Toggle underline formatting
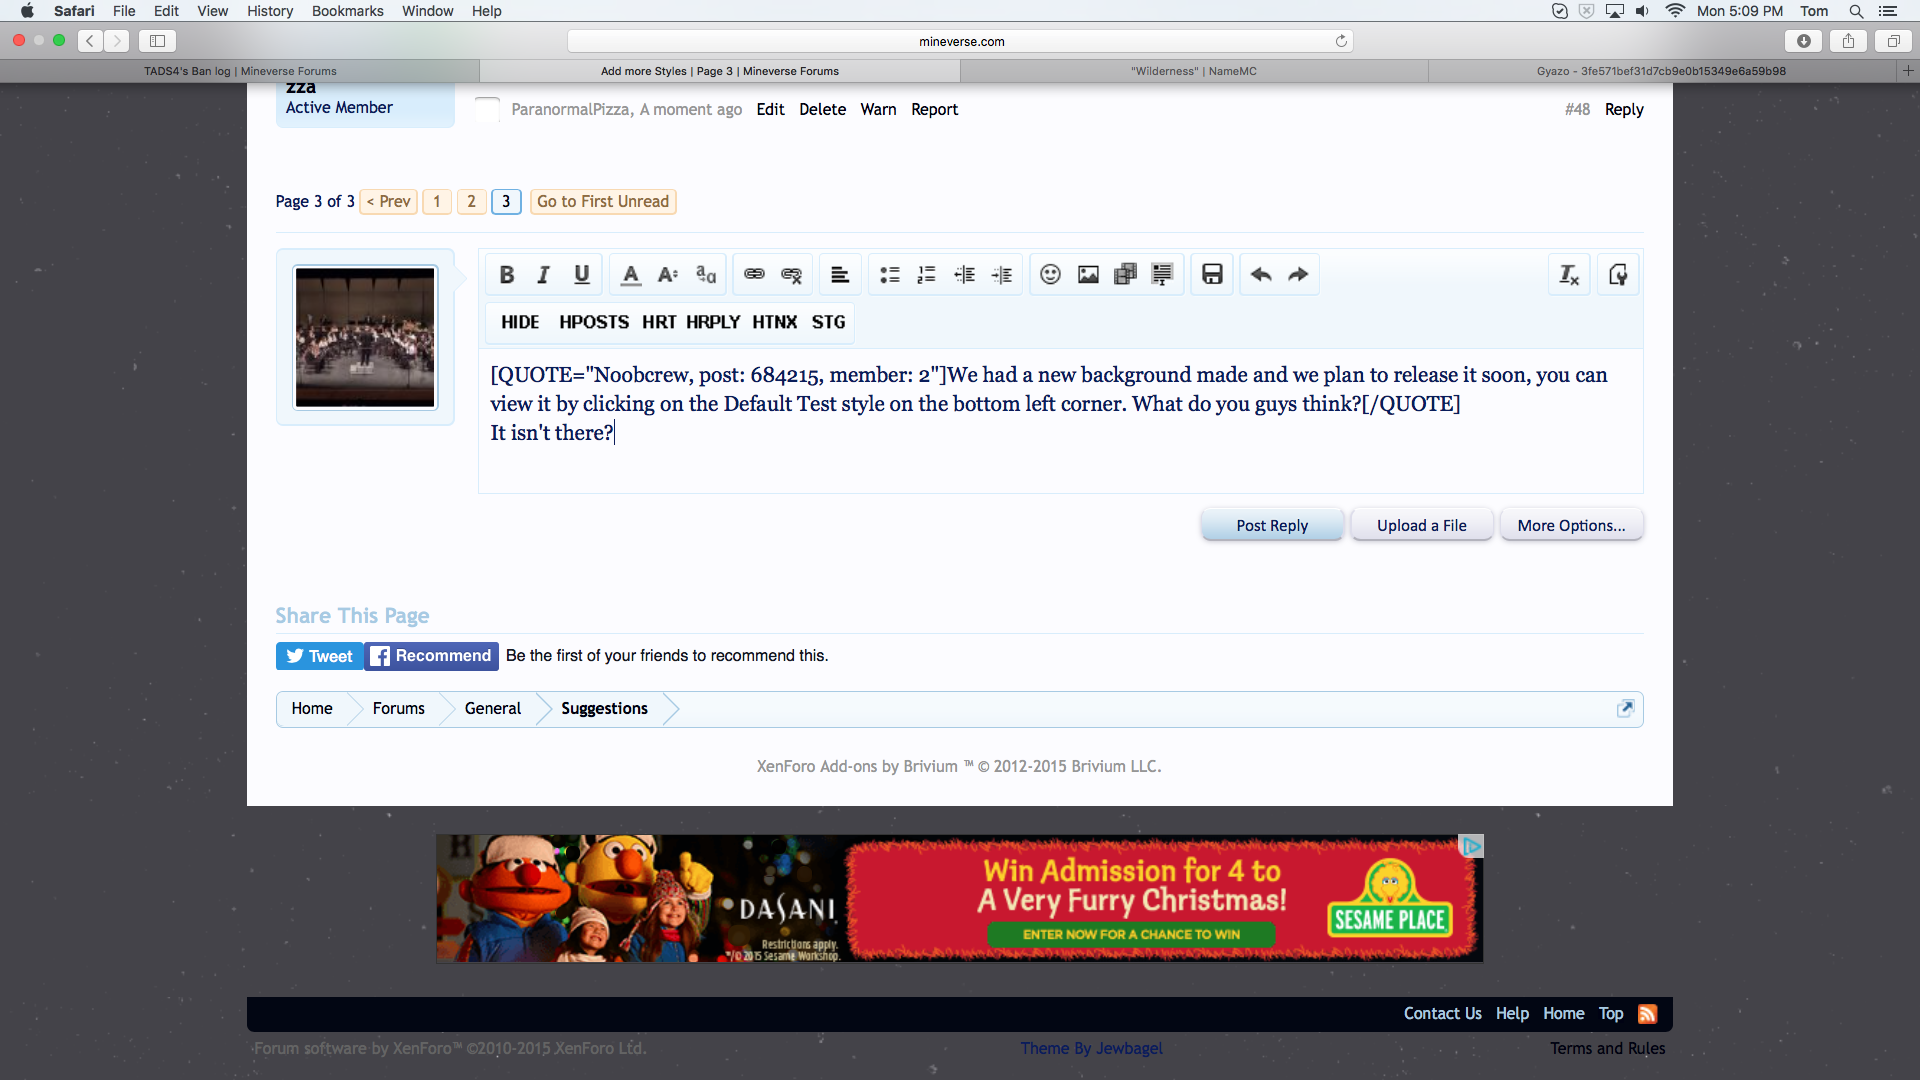This screenshot has width=1920, height=1080. pyautogui.click(x=581, y=275)
